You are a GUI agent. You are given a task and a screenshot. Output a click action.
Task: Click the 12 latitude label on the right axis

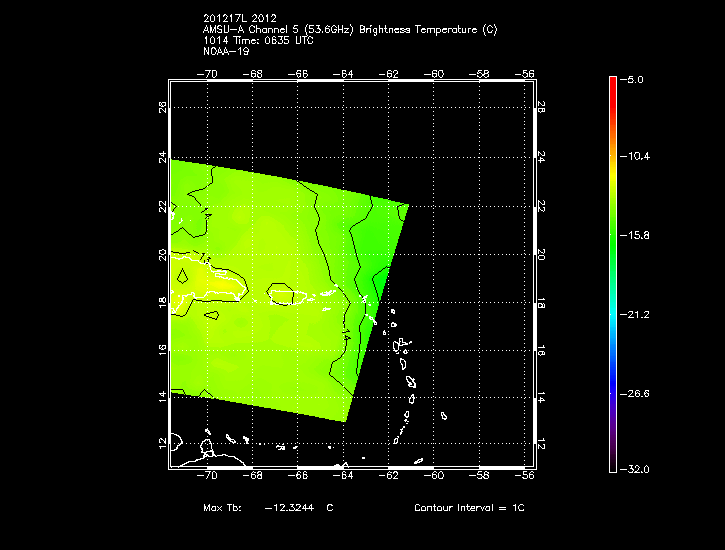coord(540,442)
